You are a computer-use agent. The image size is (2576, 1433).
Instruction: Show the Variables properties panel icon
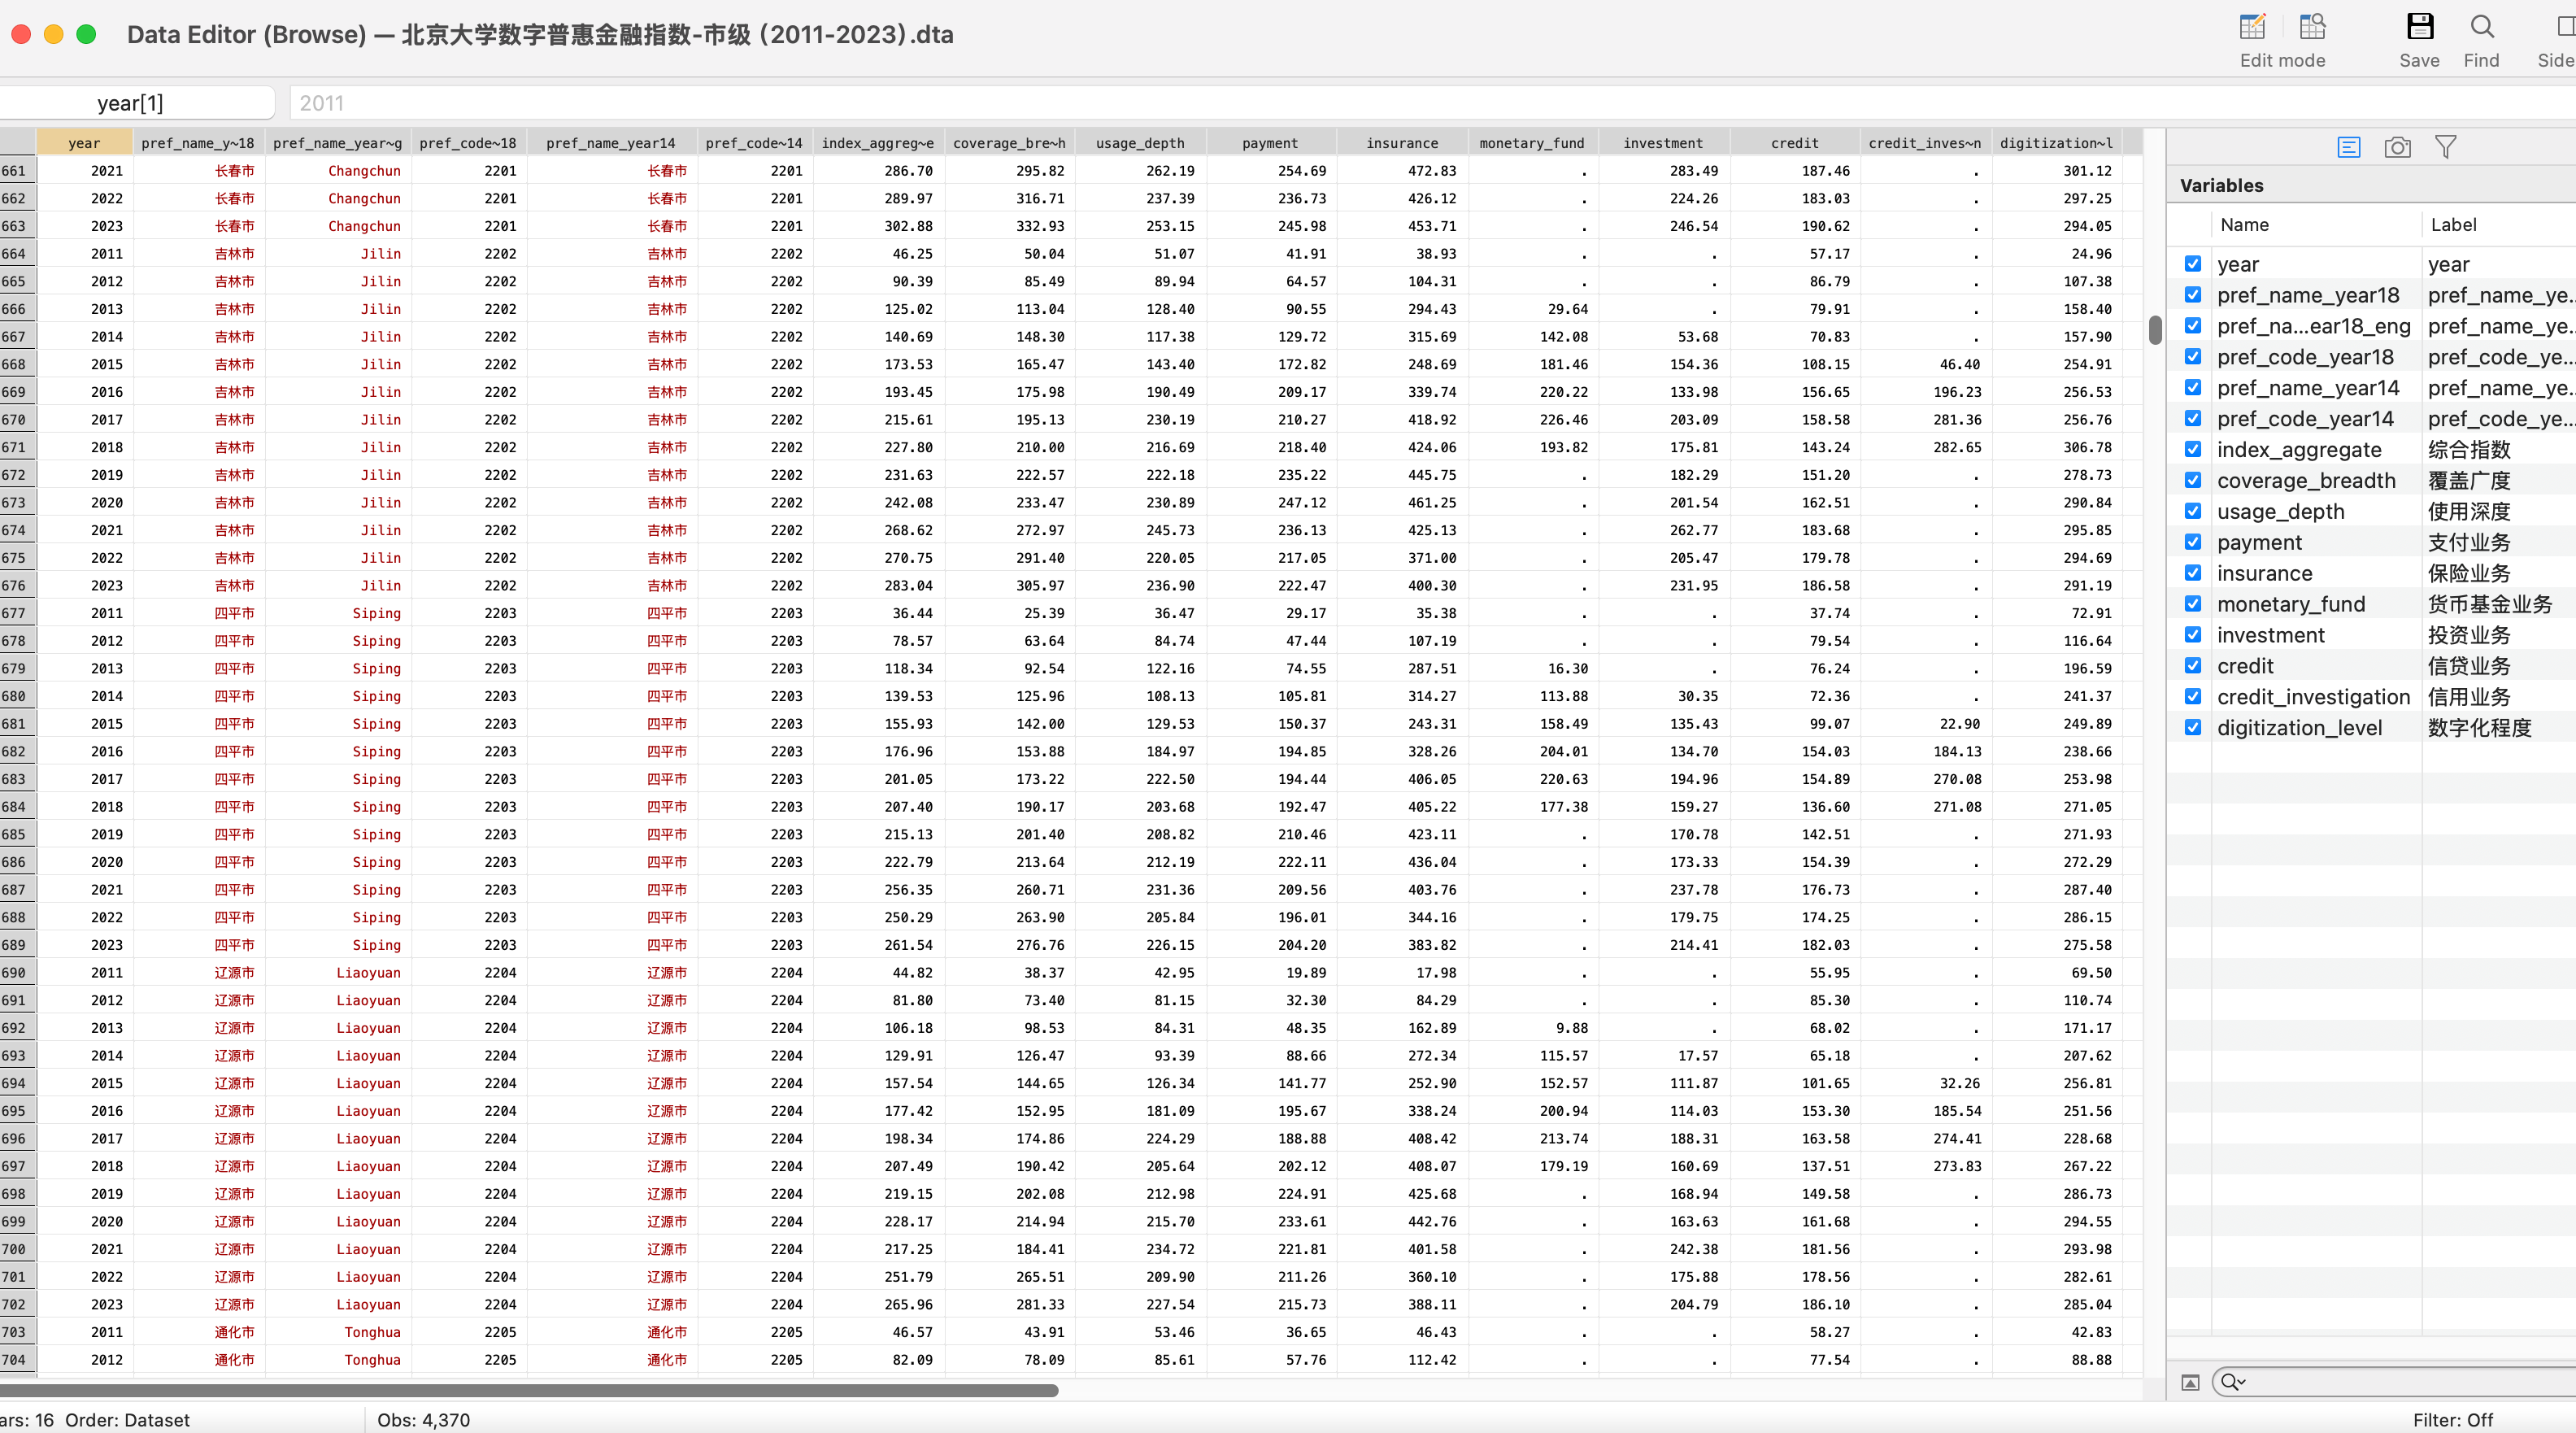tap(2349, 148)
